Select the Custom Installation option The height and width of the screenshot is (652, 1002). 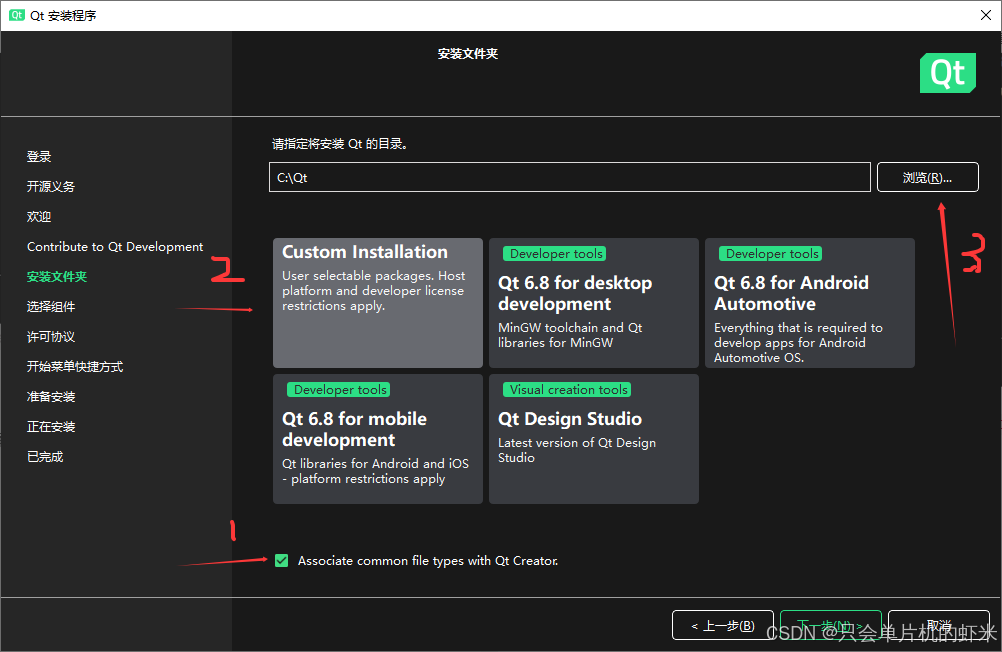377,300
